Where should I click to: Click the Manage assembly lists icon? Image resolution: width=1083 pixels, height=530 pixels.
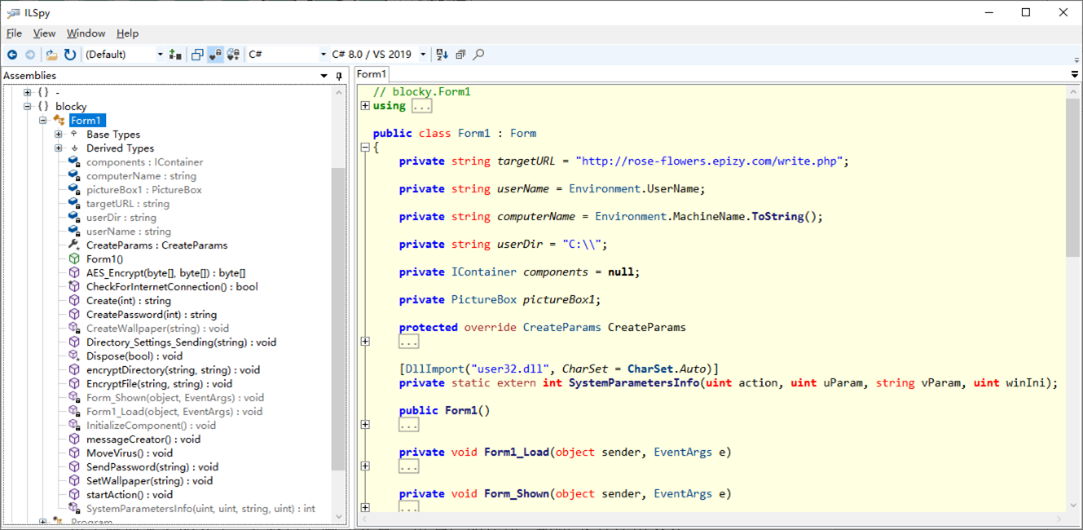[x=175, y=54]
